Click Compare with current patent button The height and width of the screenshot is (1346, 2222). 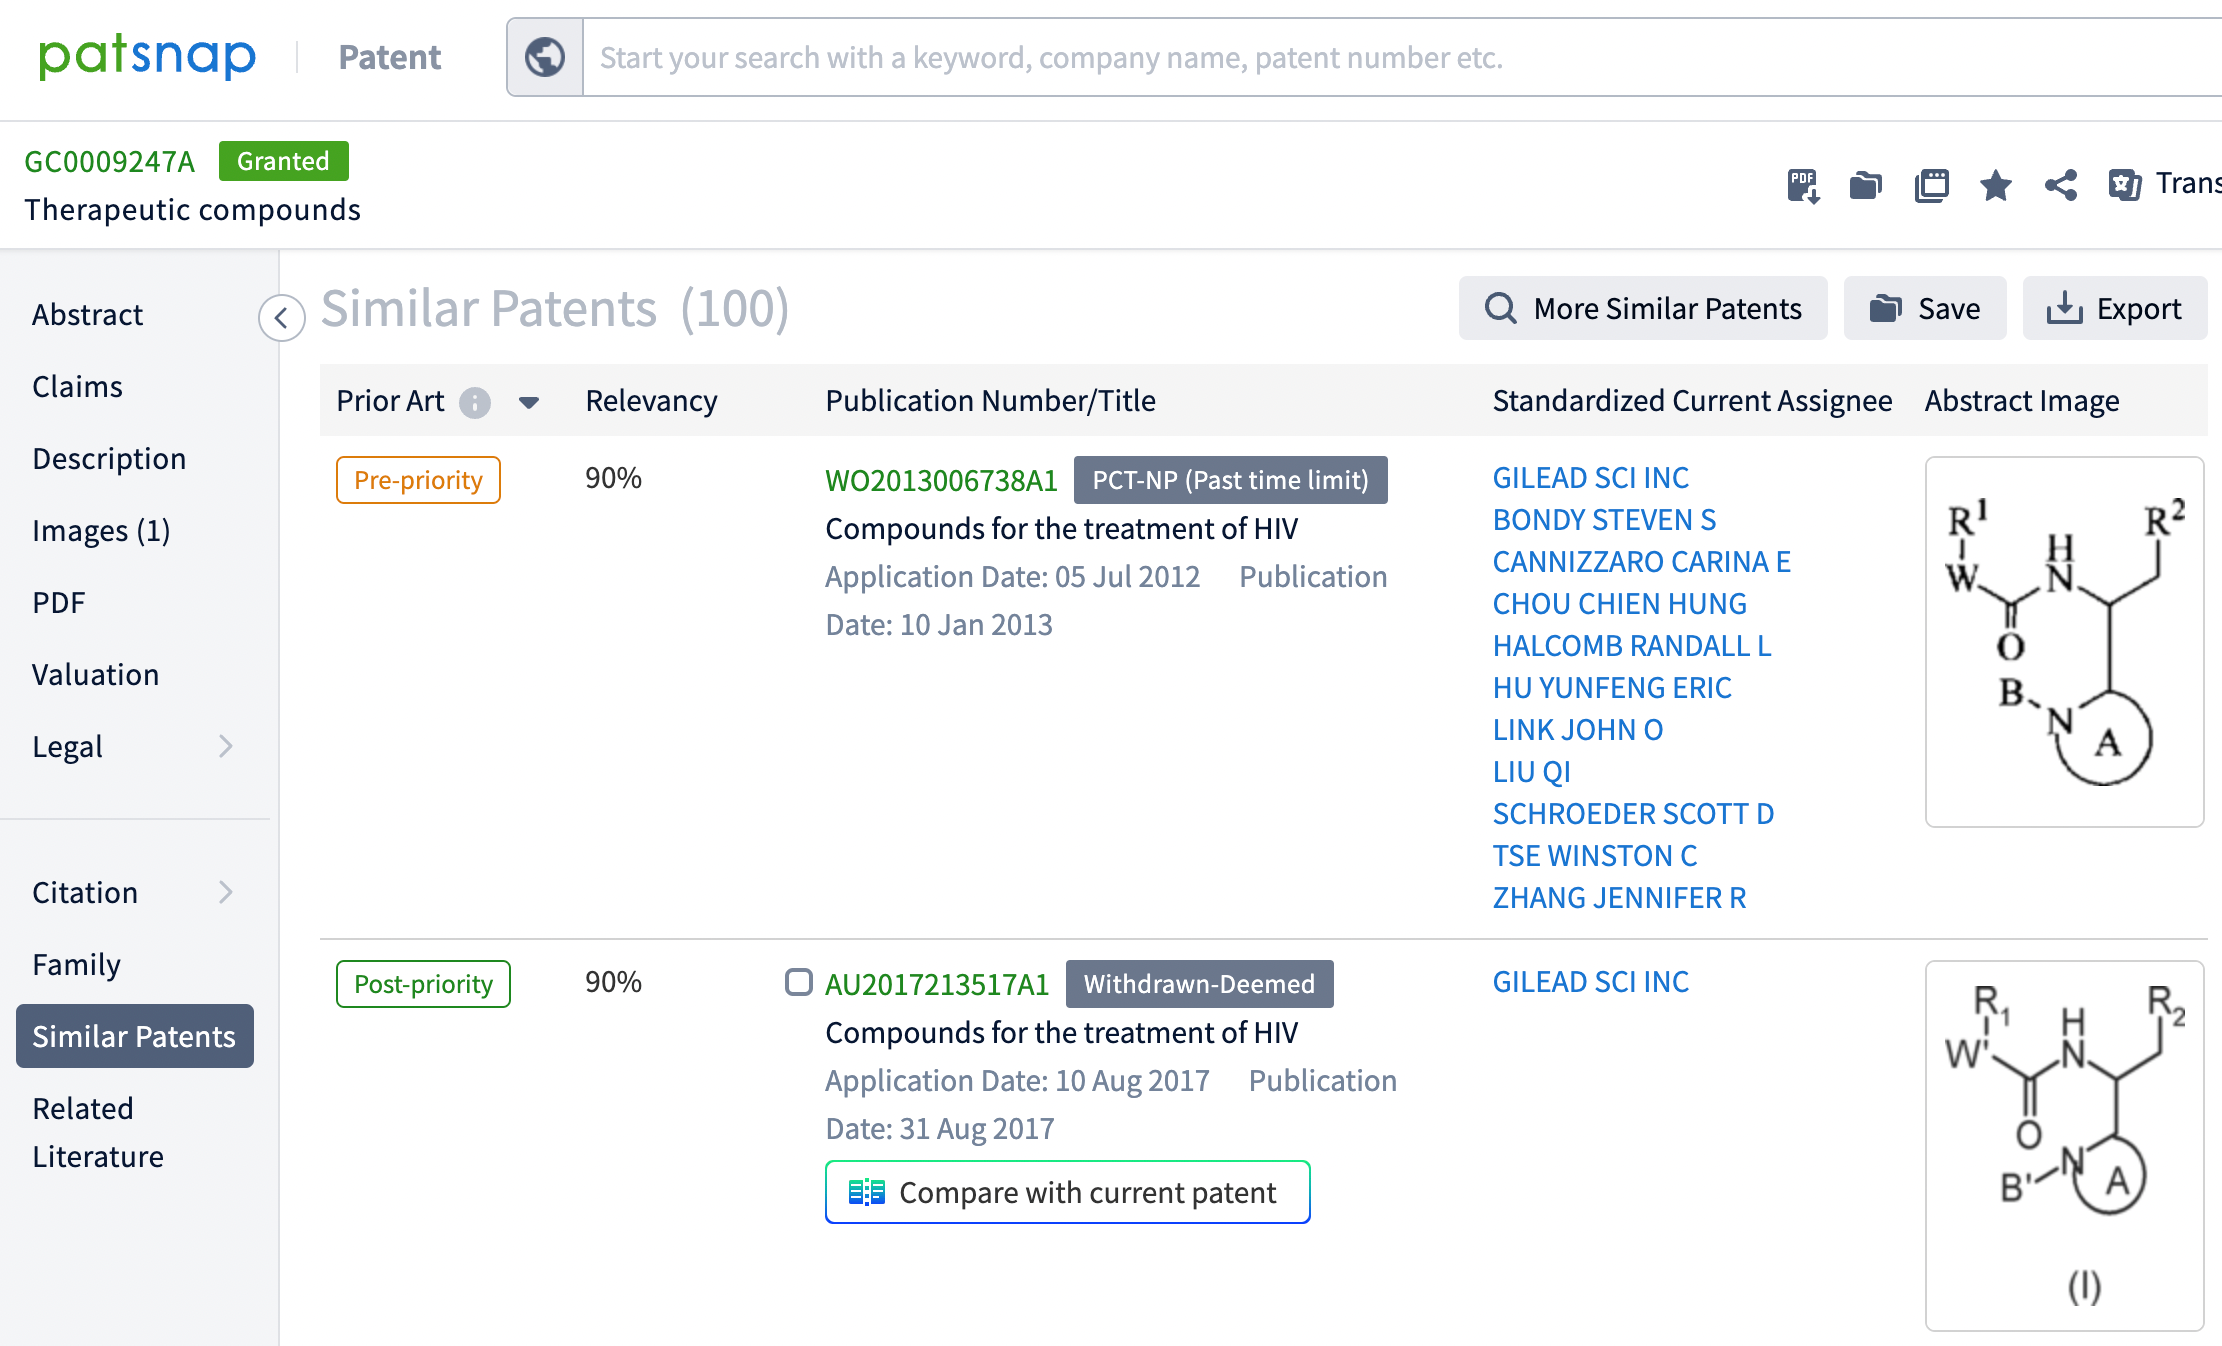[1067, 1192]
